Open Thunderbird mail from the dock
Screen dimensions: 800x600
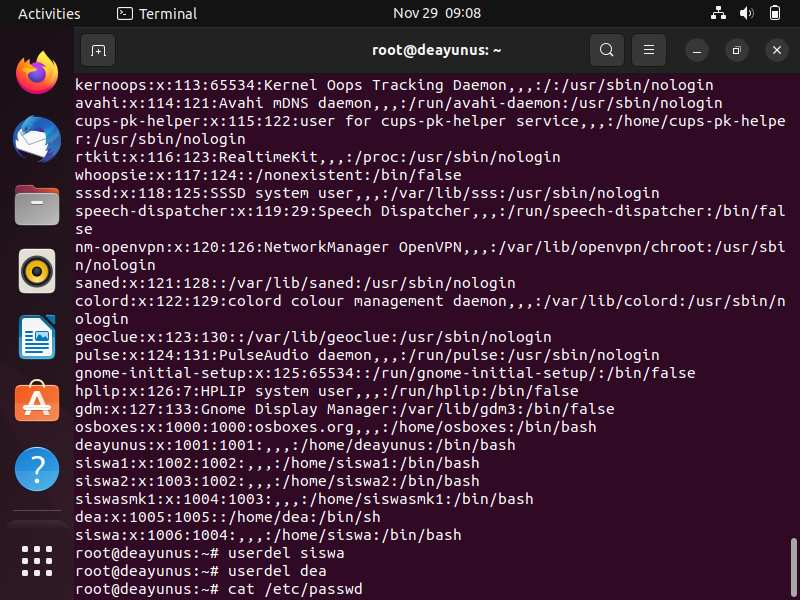(x=37, y=139)
